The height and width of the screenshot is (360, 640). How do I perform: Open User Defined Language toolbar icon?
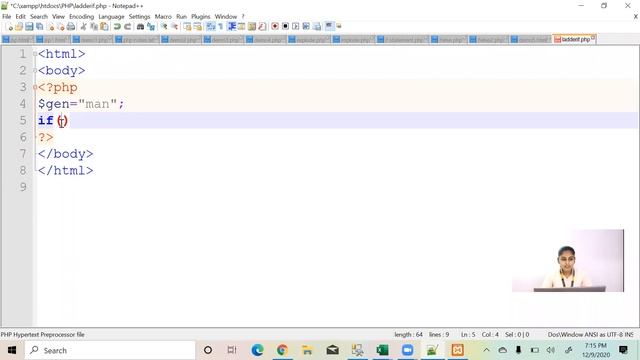pos(242,27)
